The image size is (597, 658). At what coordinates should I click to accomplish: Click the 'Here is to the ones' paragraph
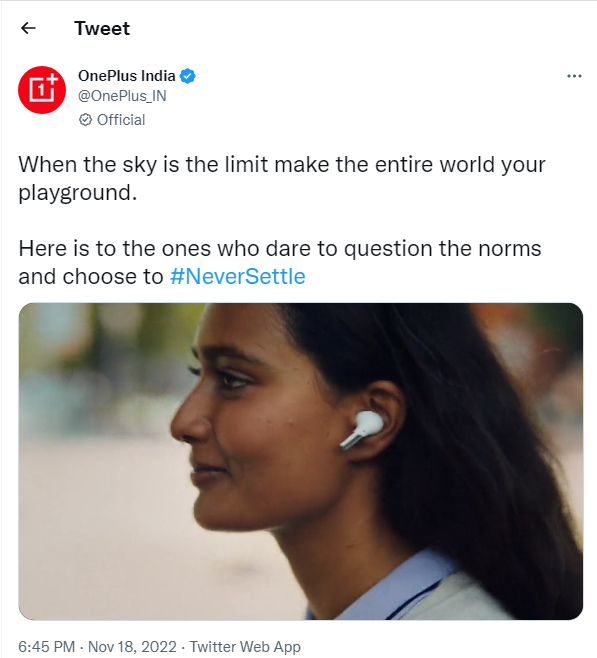click(x=280, y=262)
